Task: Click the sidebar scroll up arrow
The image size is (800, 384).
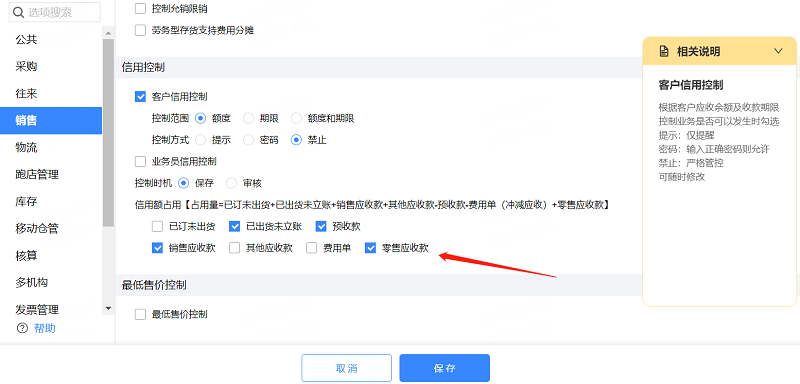Action: pos(108,33)
